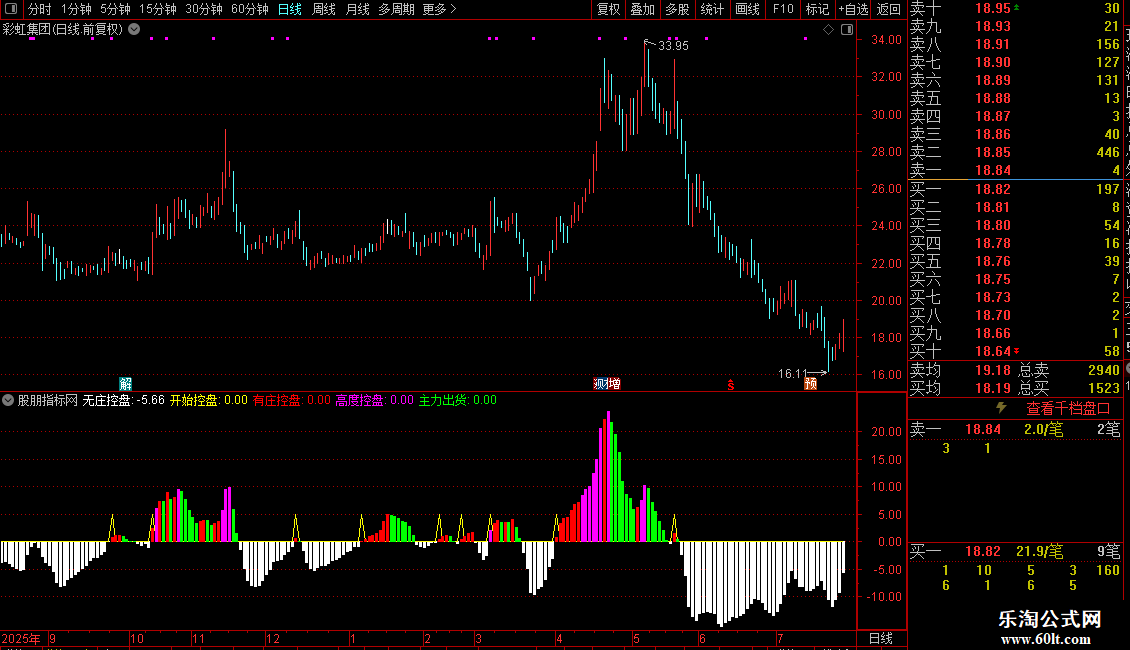
Task: Open the 统计 statistics tool
Action: pos(712,9)
